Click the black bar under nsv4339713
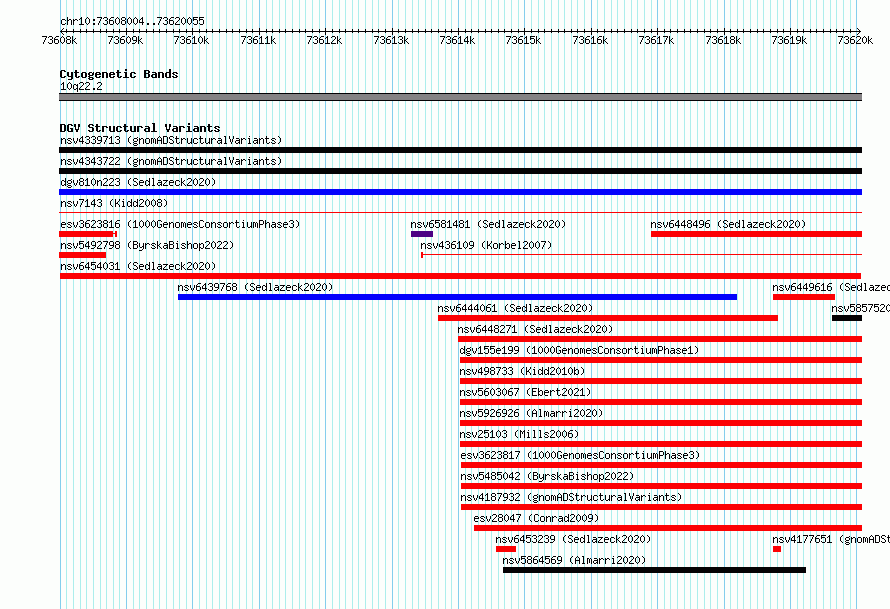Screen dimensions: 890x609 pyautogui.click(x=460, y=150)
